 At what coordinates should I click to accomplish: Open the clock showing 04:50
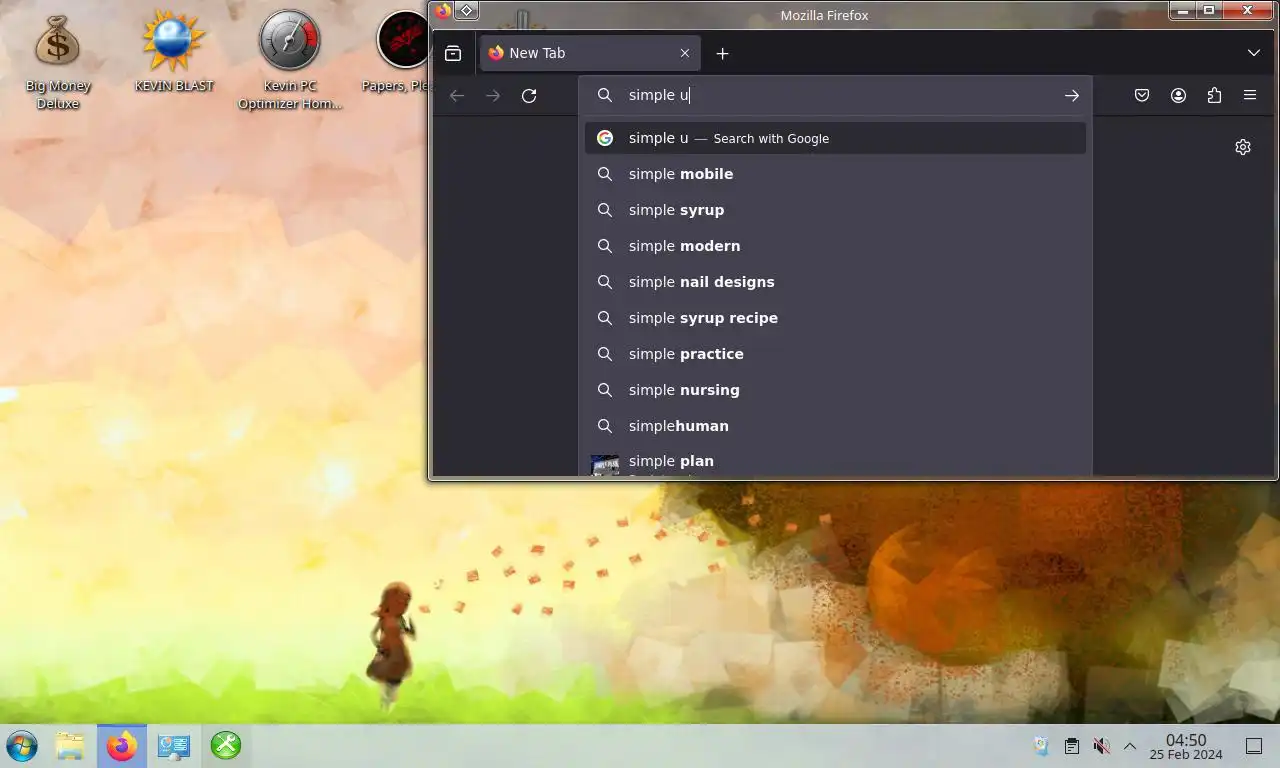(x=1186, y=747)
